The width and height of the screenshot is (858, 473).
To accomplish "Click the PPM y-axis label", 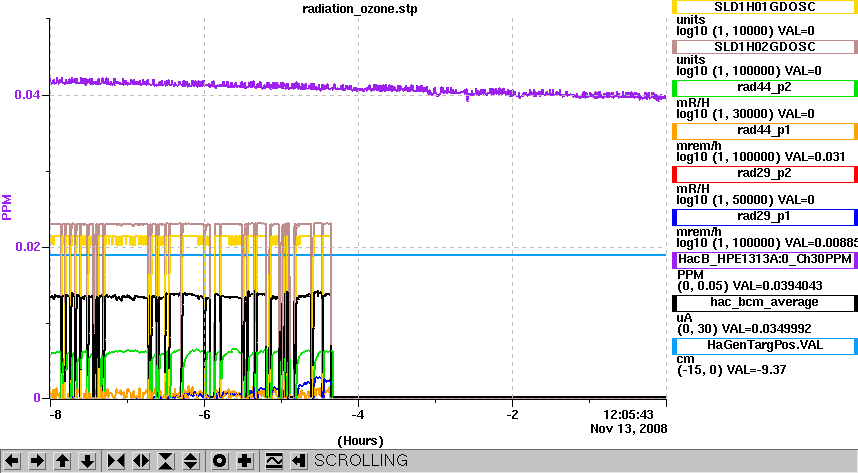I will 7,207.
